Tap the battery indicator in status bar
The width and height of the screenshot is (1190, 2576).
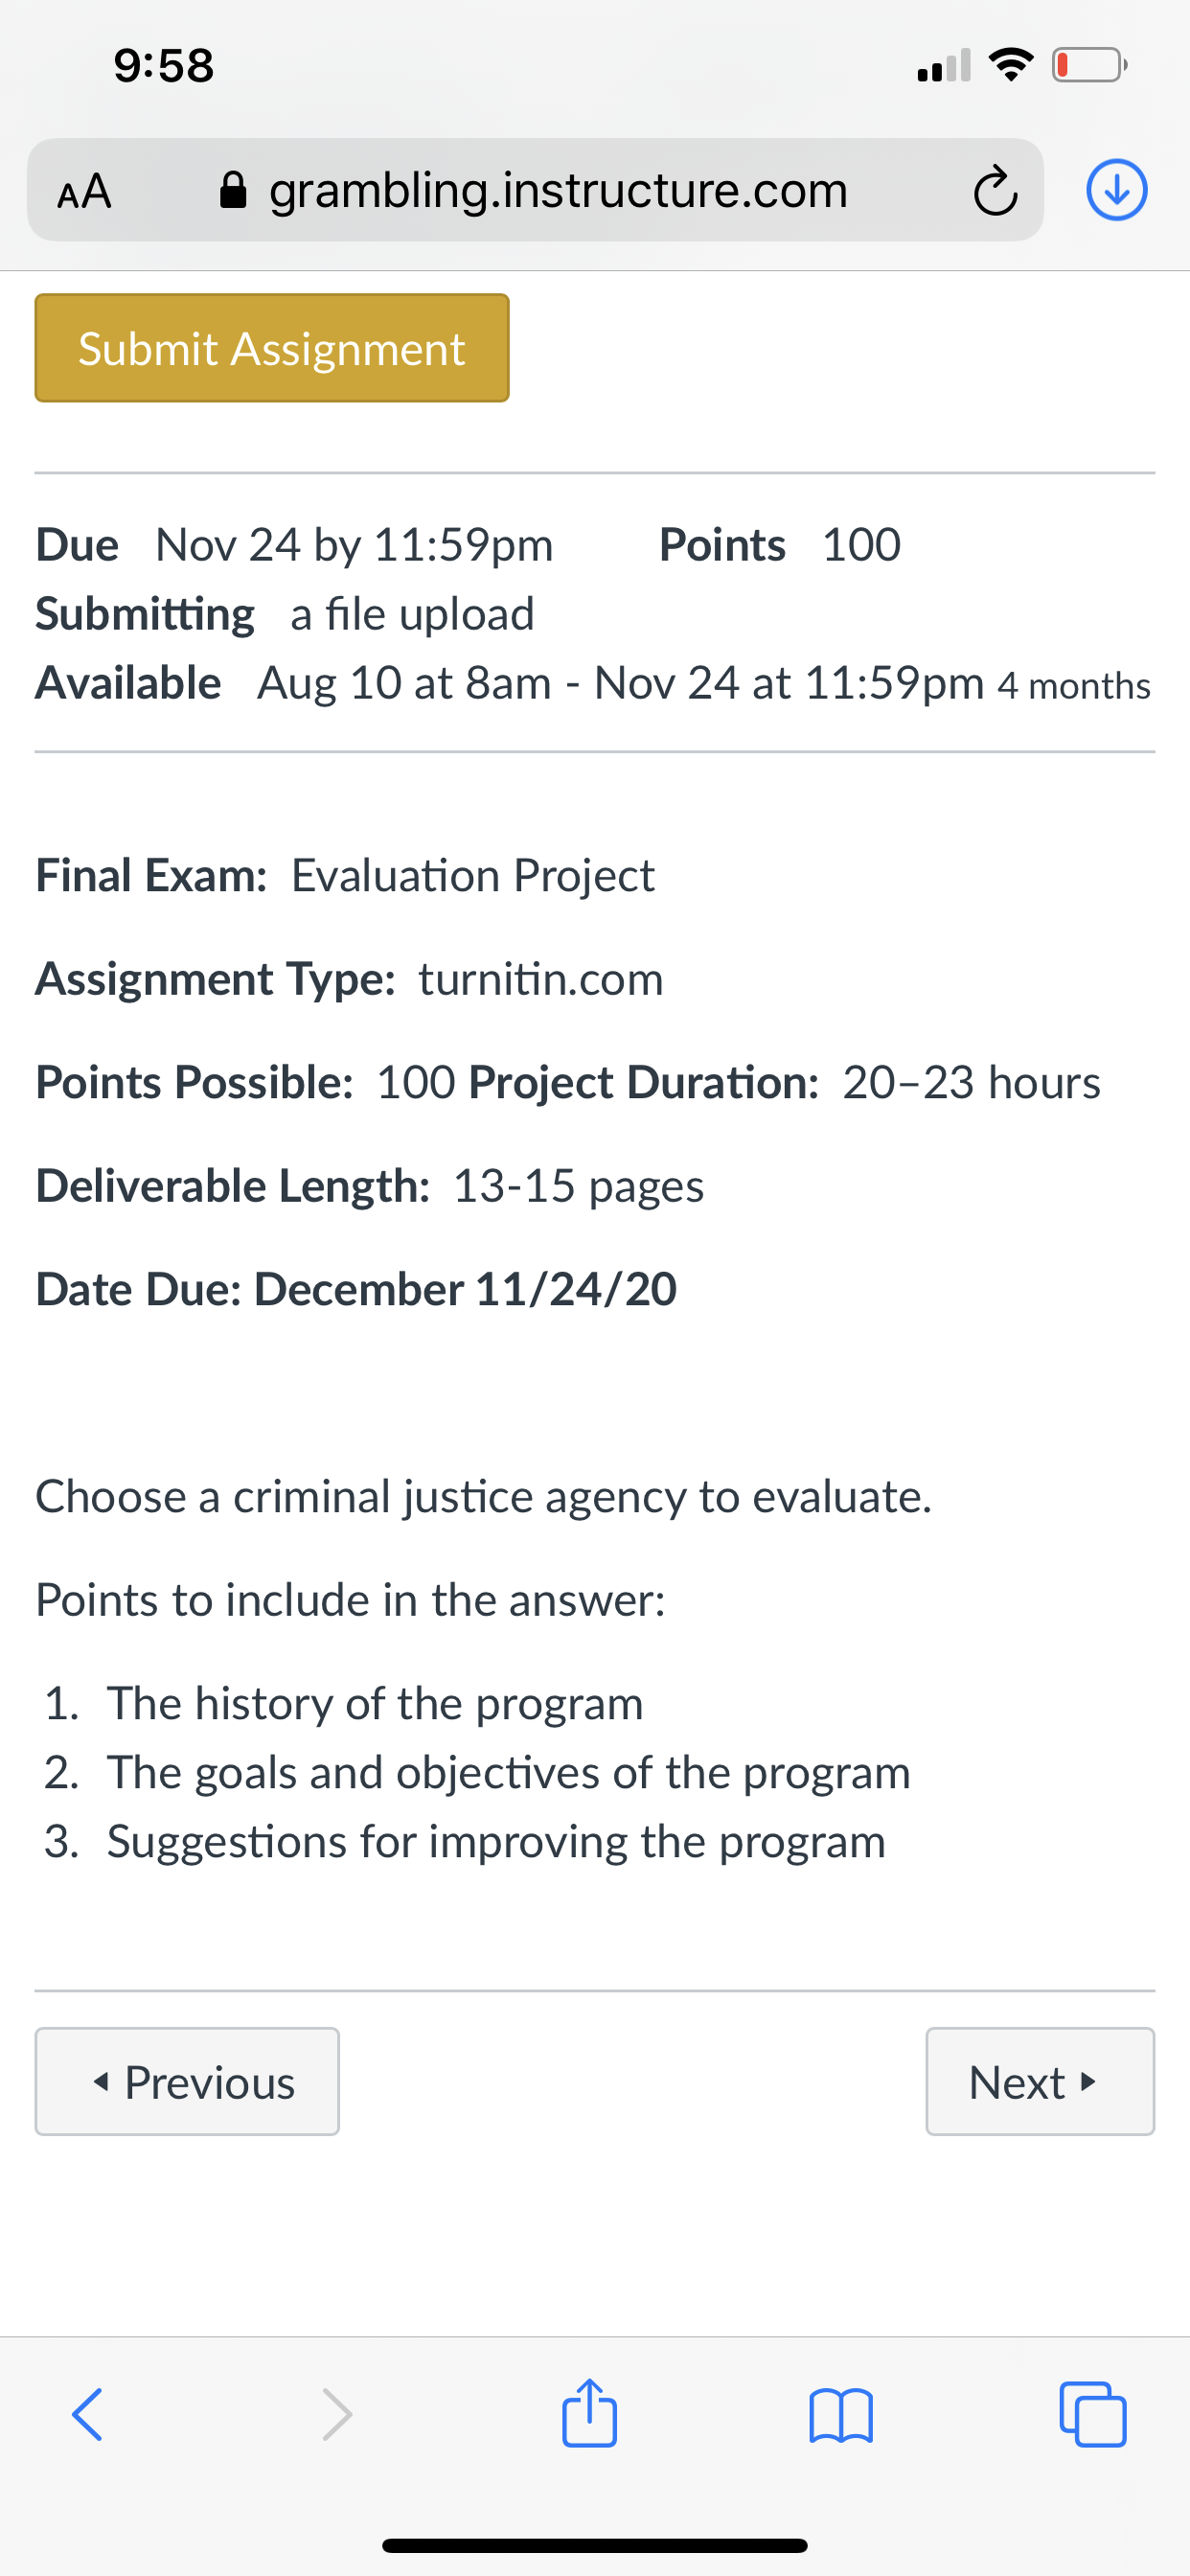pyautogui.click(x=1090, y=66)
